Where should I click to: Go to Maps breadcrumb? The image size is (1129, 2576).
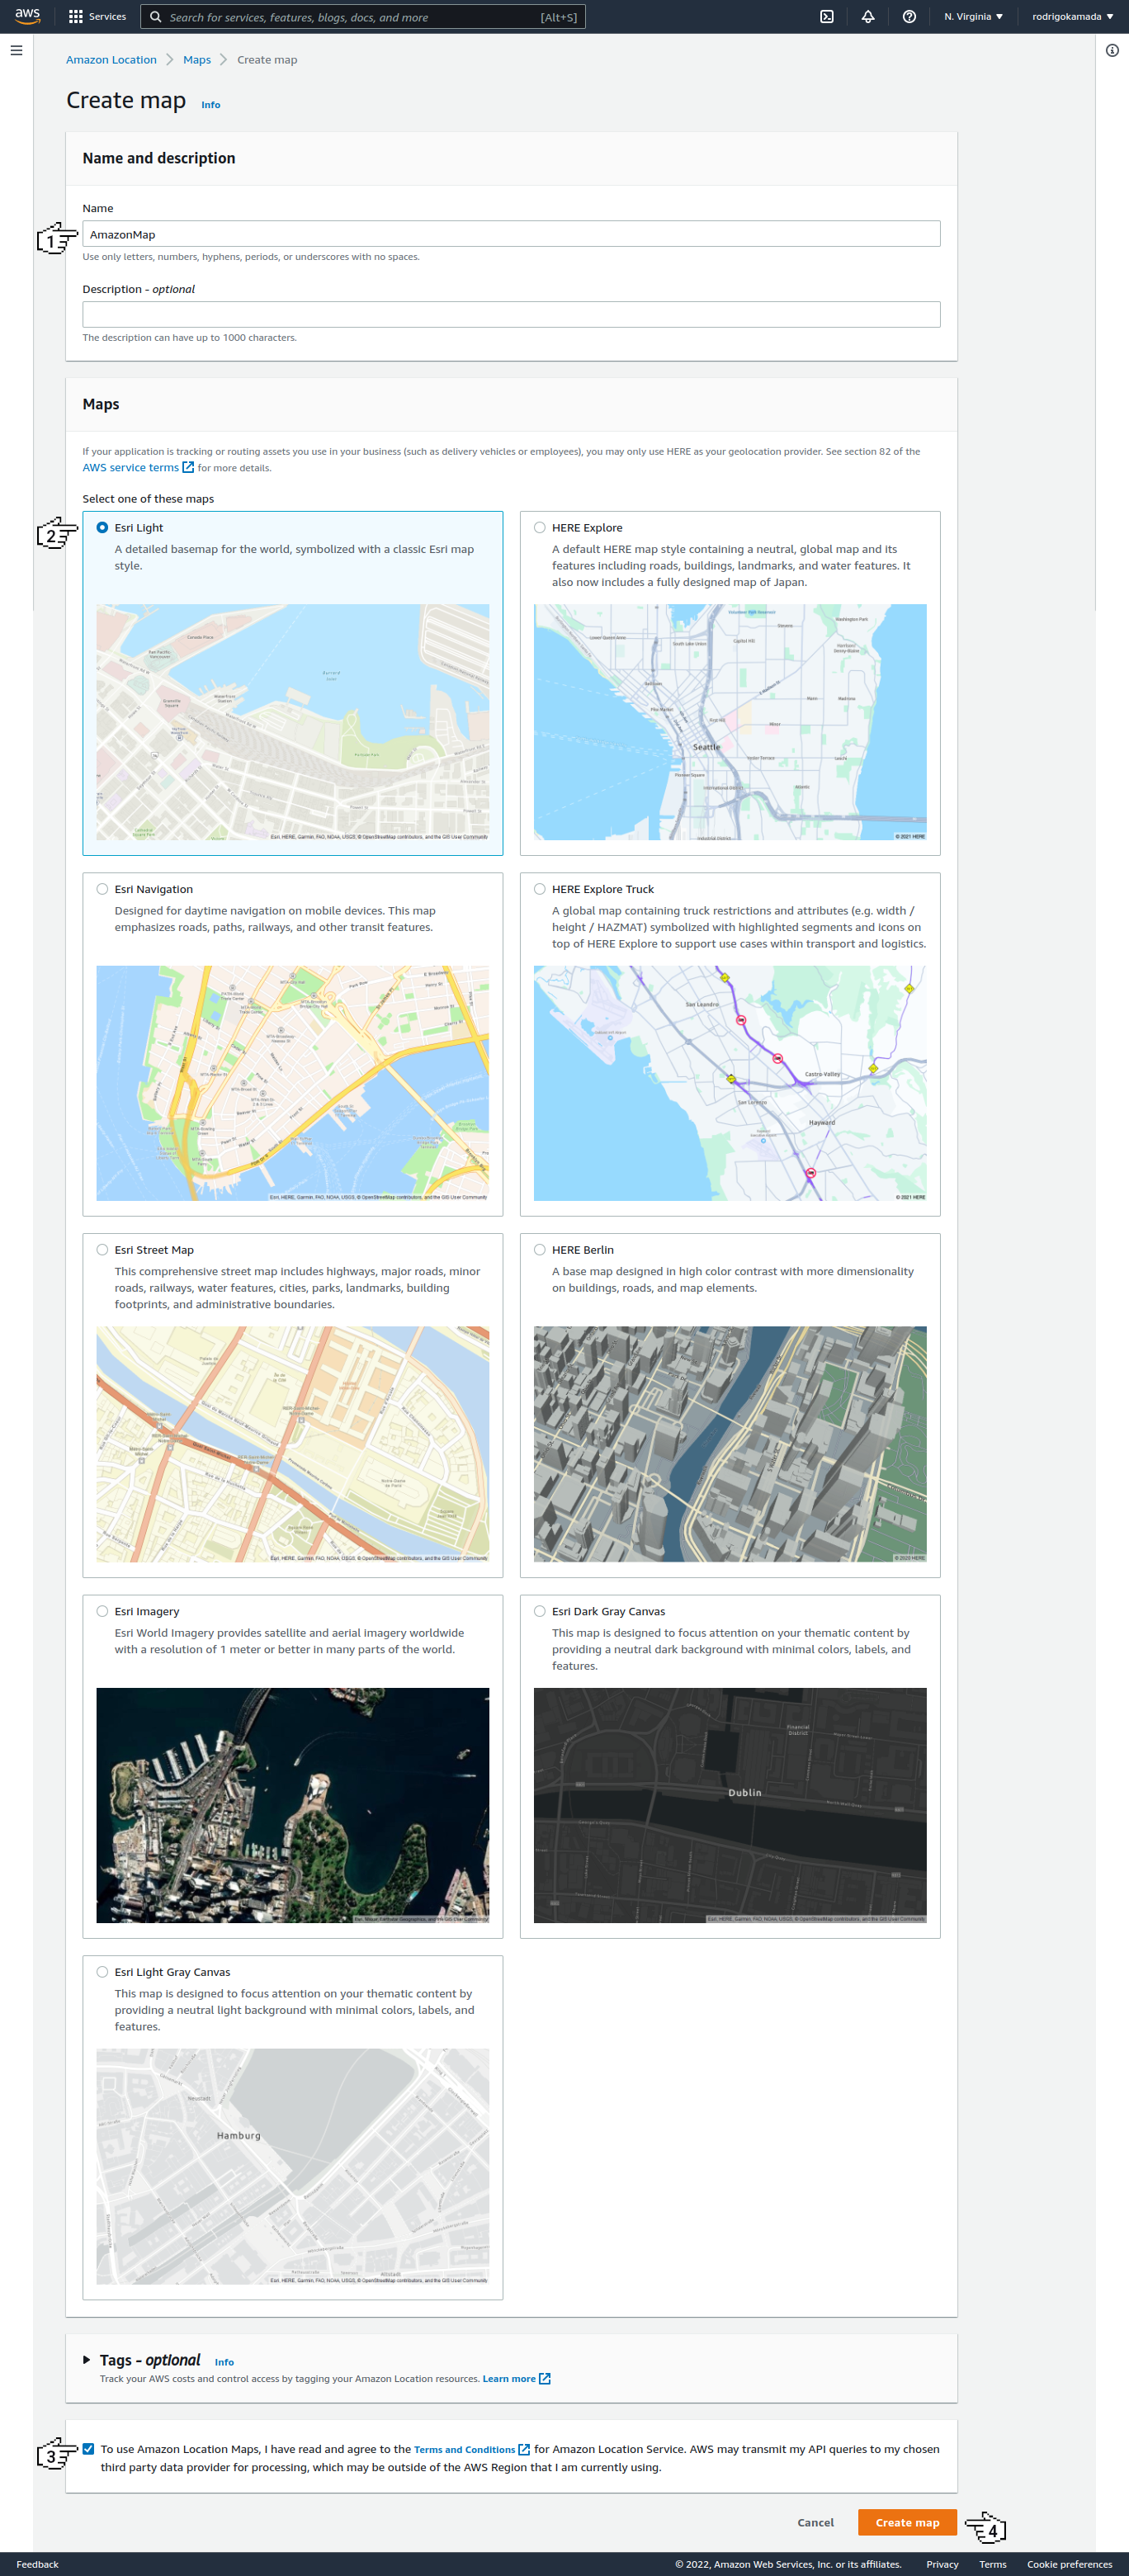click(x=197, y=60)
